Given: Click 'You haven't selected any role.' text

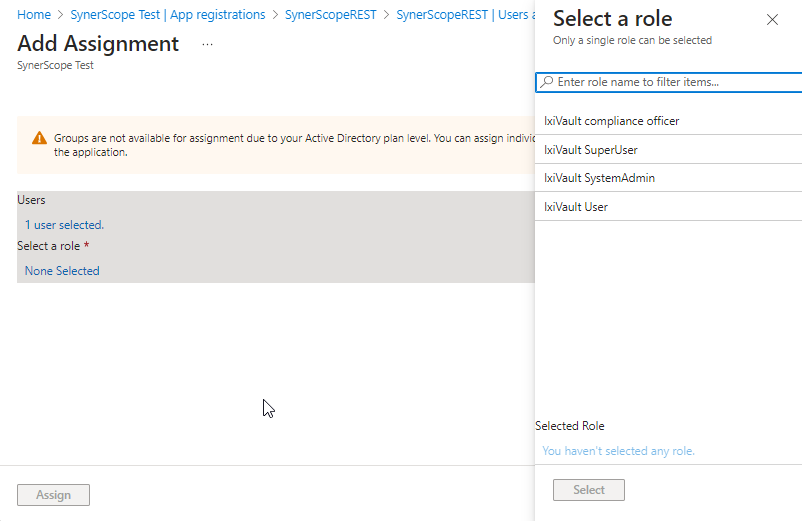Looking at the screenshot, I should point(618,451).
